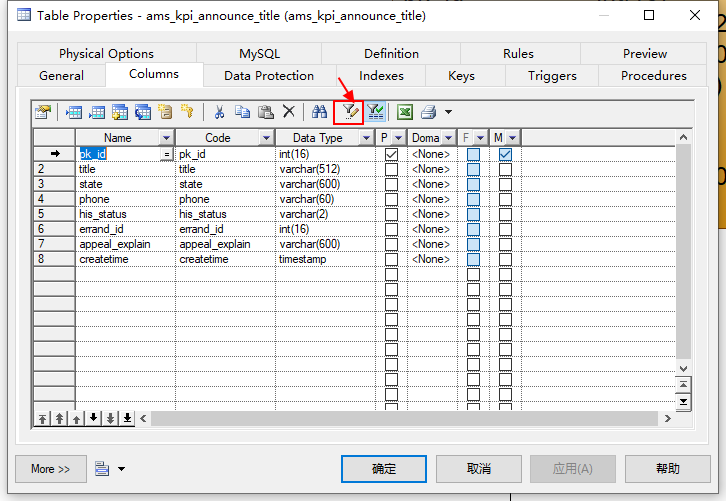Open the M column header dropdown

tap(513, 138)
